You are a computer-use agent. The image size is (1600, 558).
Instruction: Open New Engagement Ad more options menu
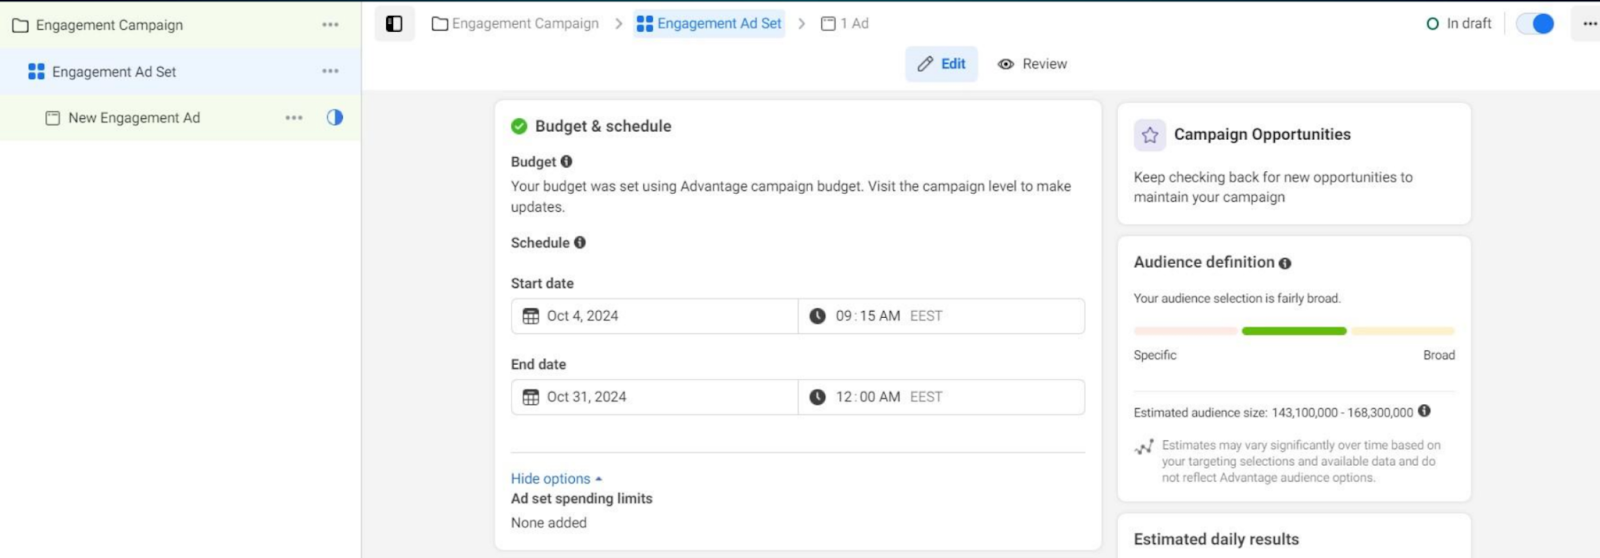click(293, 118)
